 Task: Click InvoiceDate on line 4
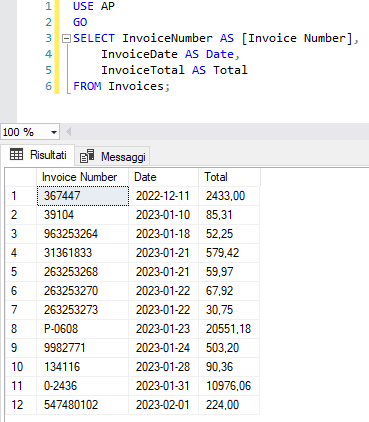(139, 54)
